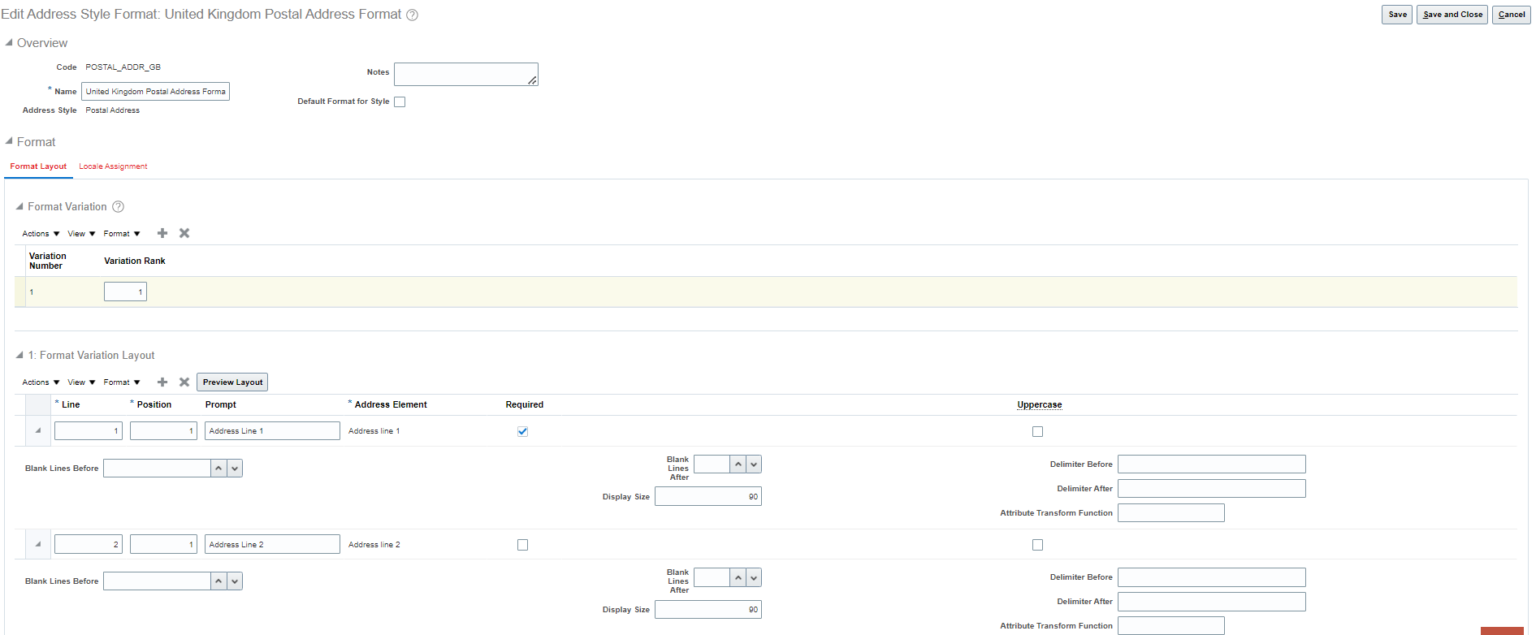Viewport: 1536px width, 635px height.
Task: Click Line field for Address Line 1
Action: pyautogui.click(x=89, y=431)
